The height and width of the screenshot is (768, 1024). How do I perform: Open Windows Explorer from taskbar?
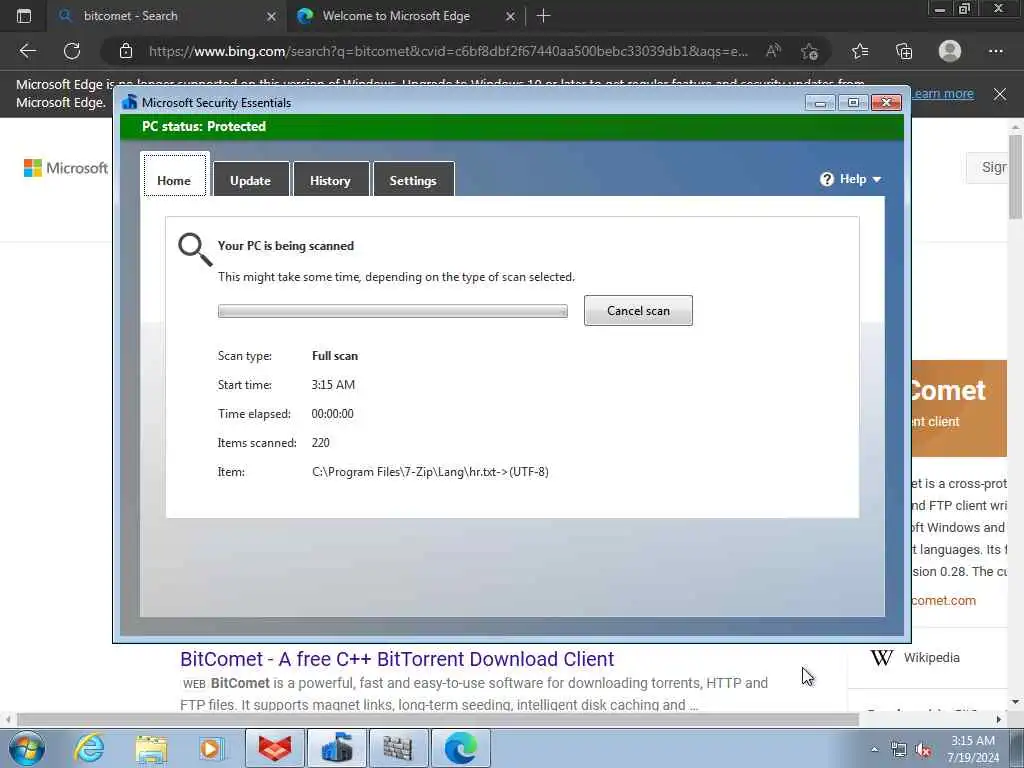(x=151, y=748)
